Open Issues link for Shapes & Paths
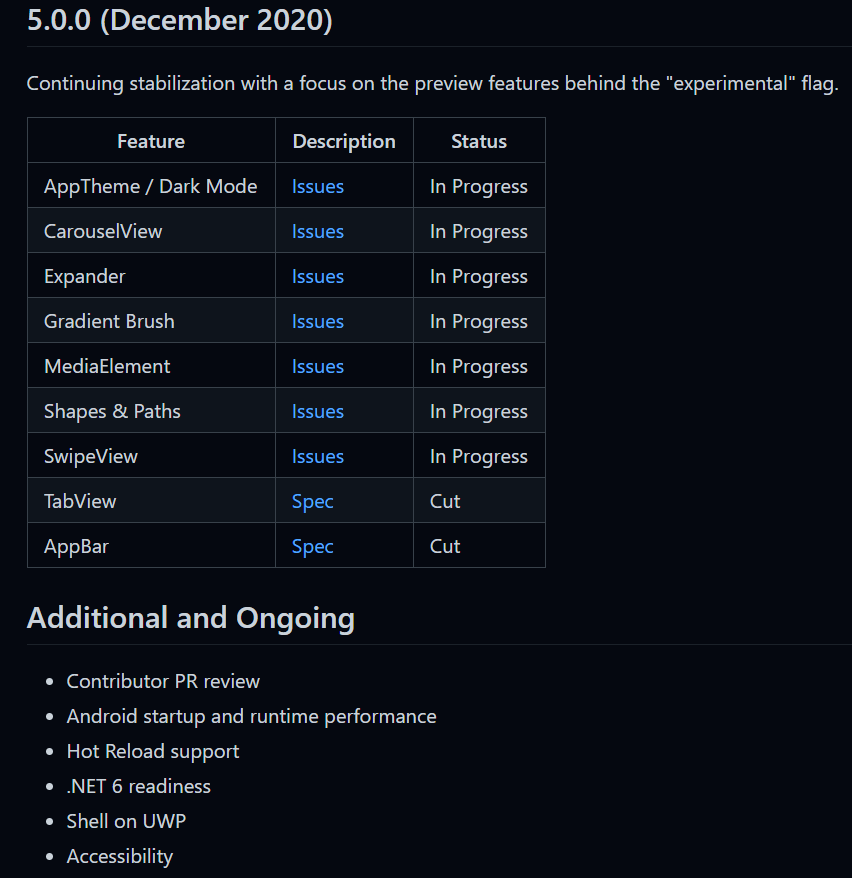Image resolution: width=852 pixels, height=878 pixels. [x=317, y=411]
